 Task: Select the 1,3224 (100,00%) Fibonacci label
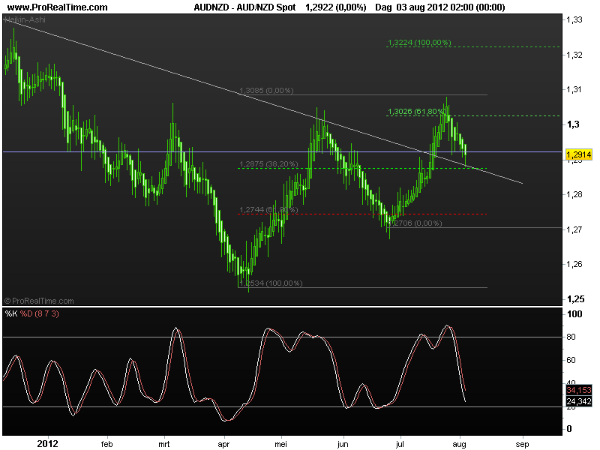419,42
